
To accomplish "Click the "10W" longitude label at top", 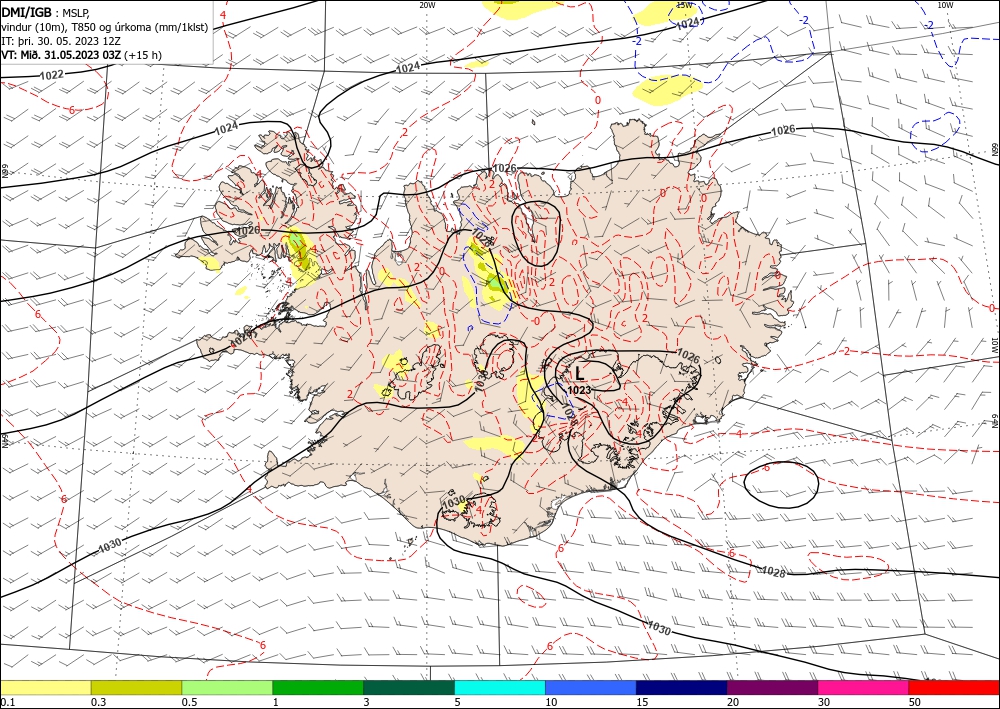I will click(945, 5).
